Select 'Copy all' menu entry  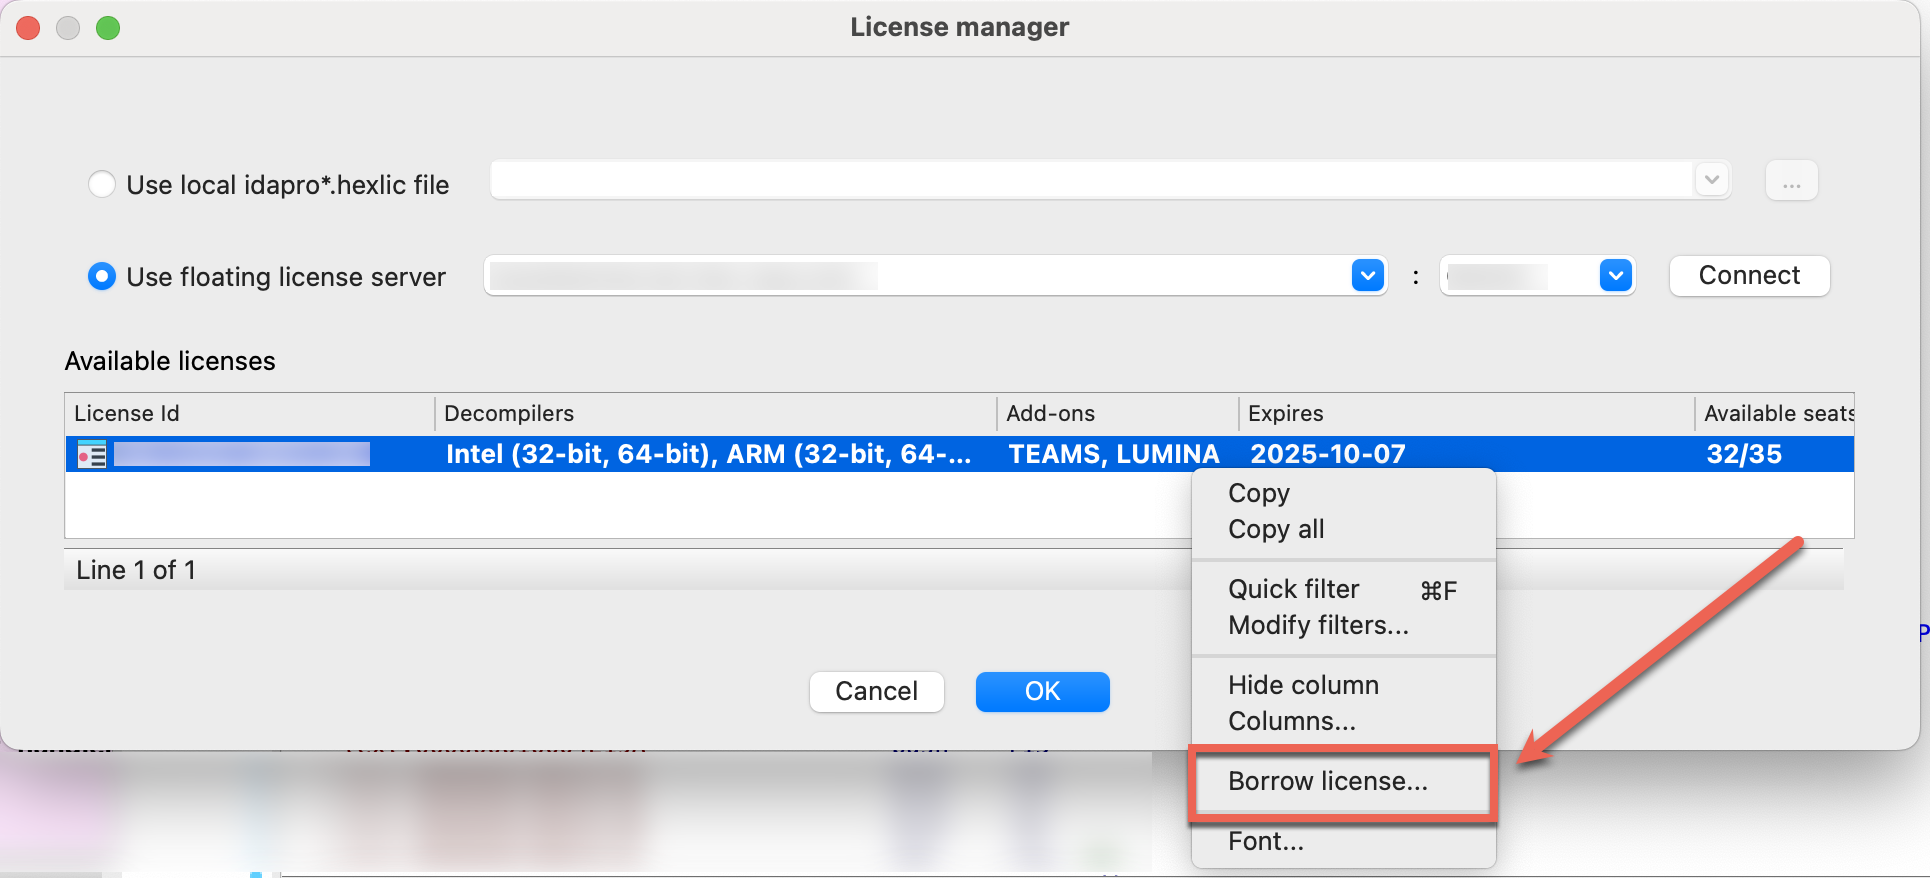[1276, 529]
